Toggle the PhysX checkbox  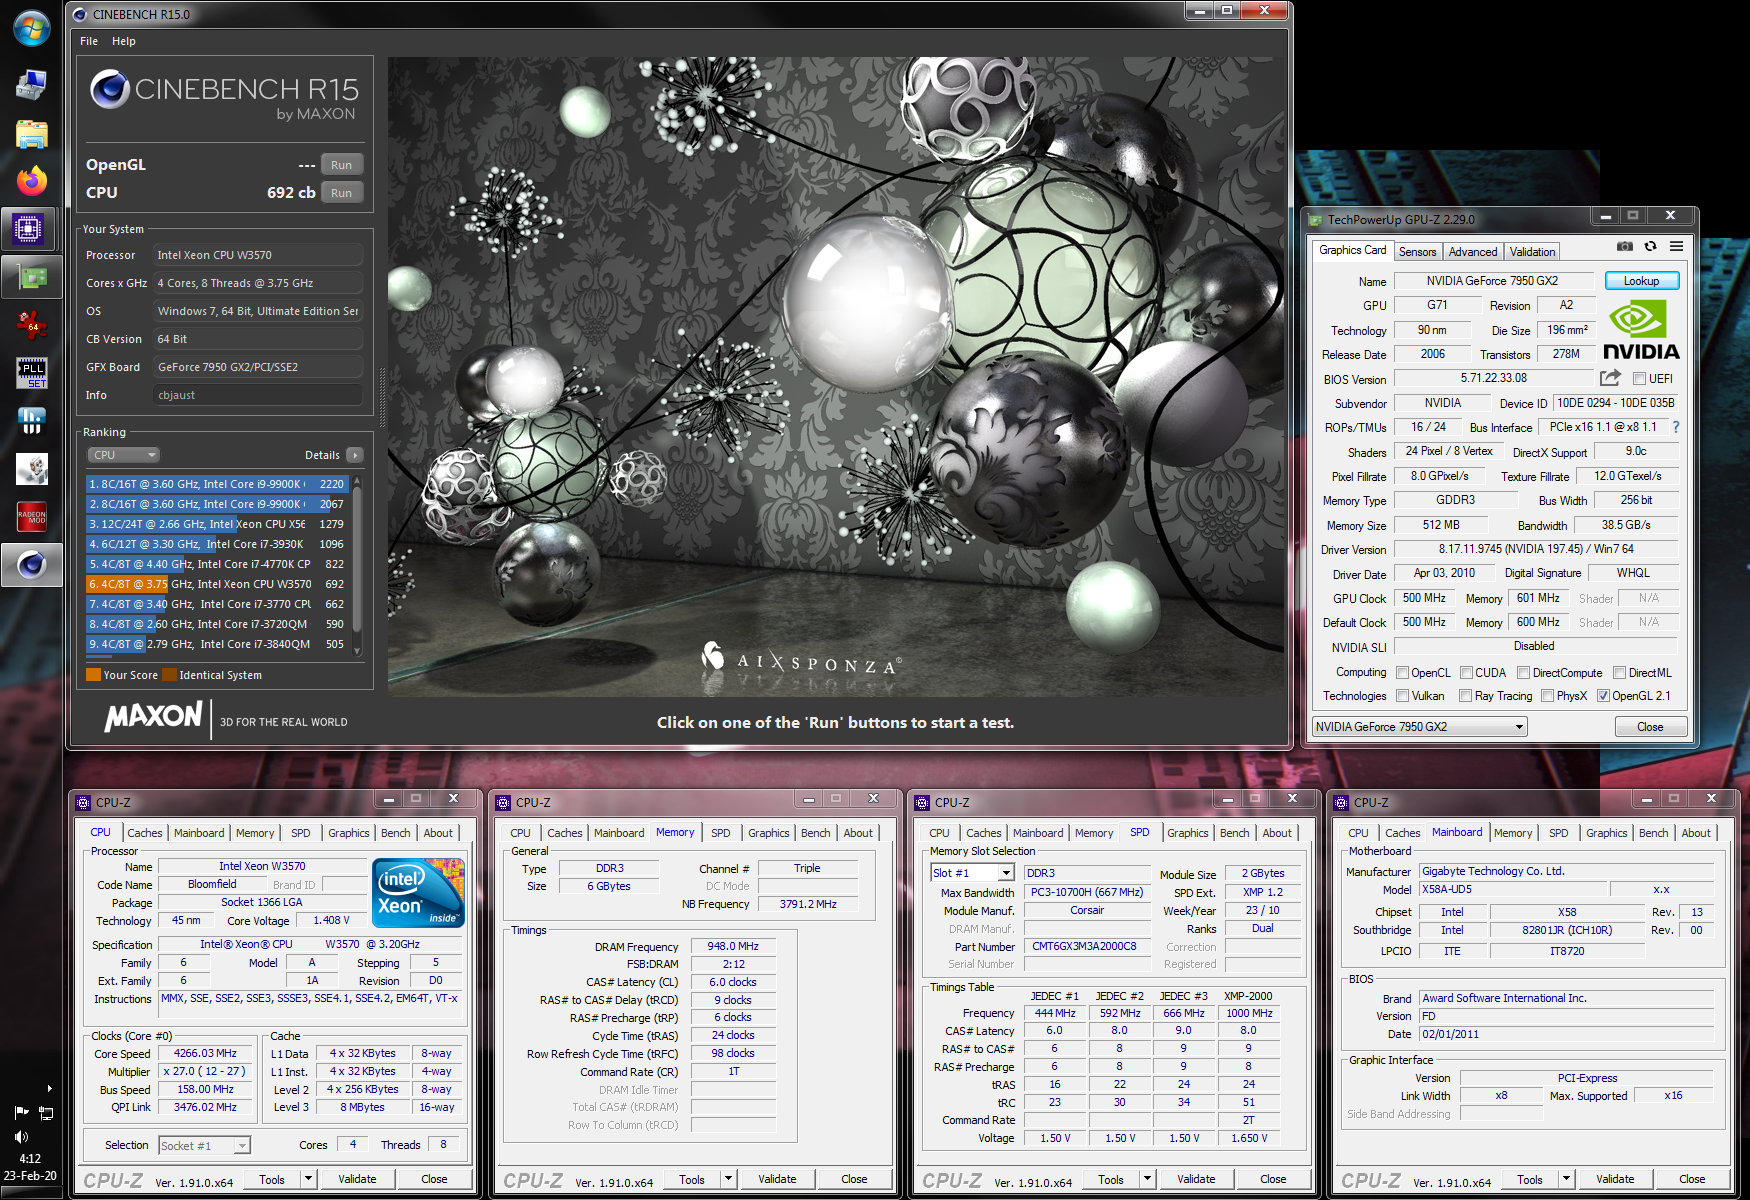pyautogui.click(x=1547, y=696)
